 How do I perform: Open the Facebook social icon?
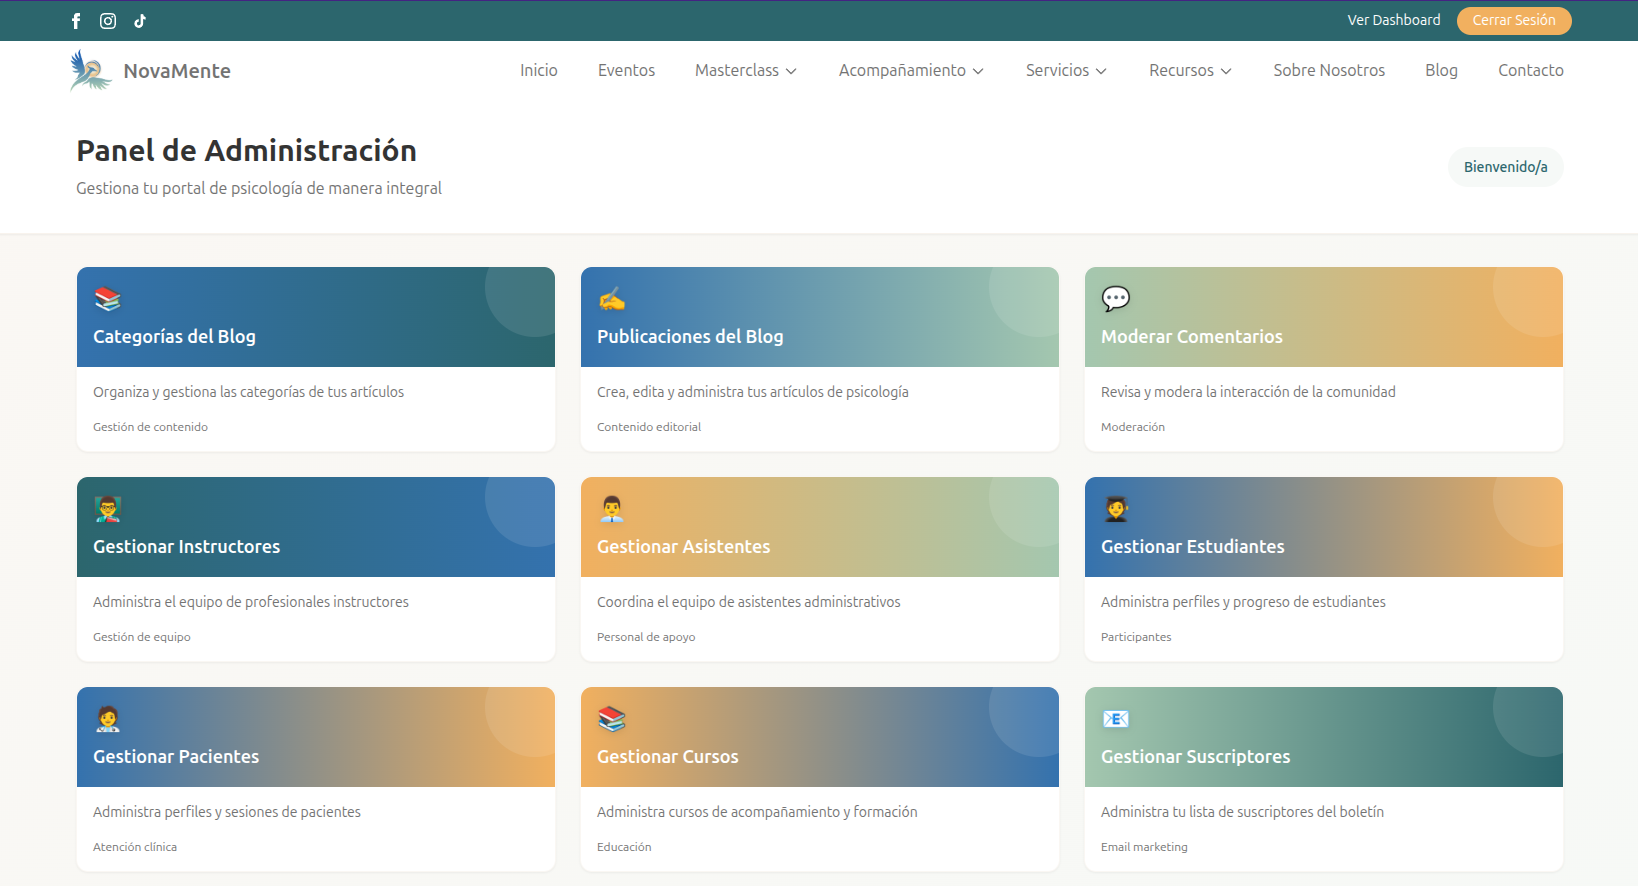(x=76, y=21)
